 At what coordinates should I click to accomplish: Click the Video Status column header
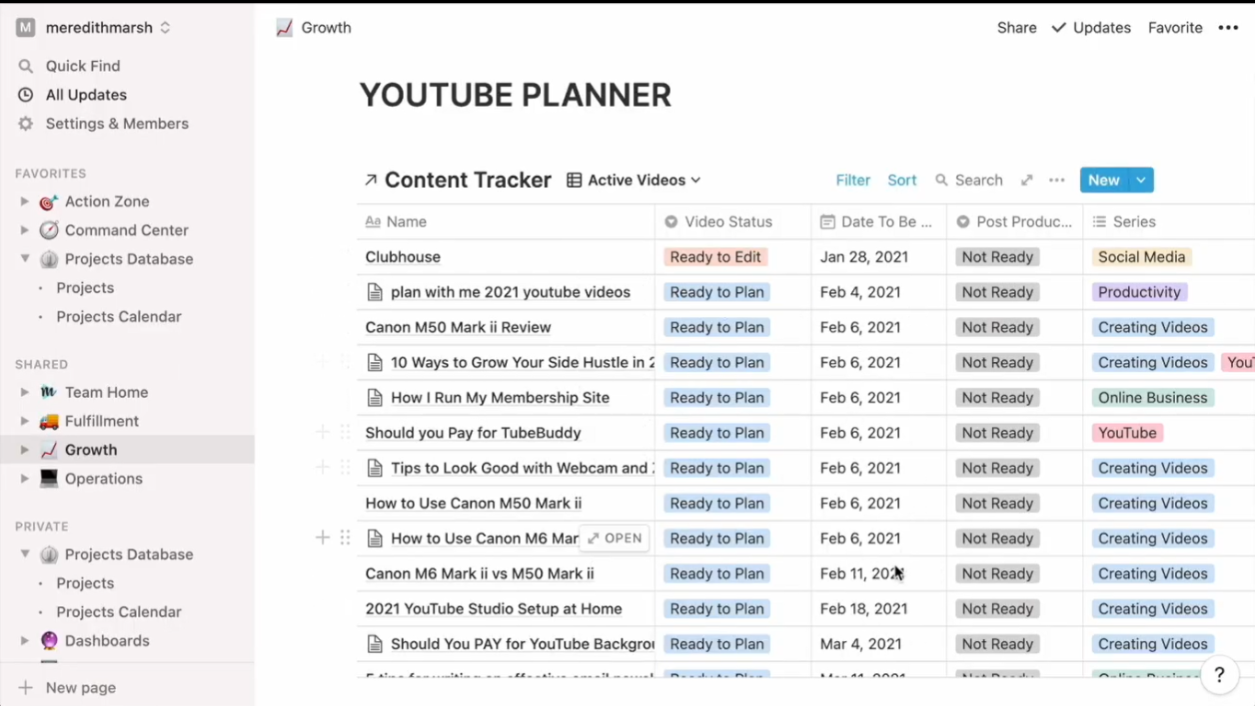(x=733, y=222)
